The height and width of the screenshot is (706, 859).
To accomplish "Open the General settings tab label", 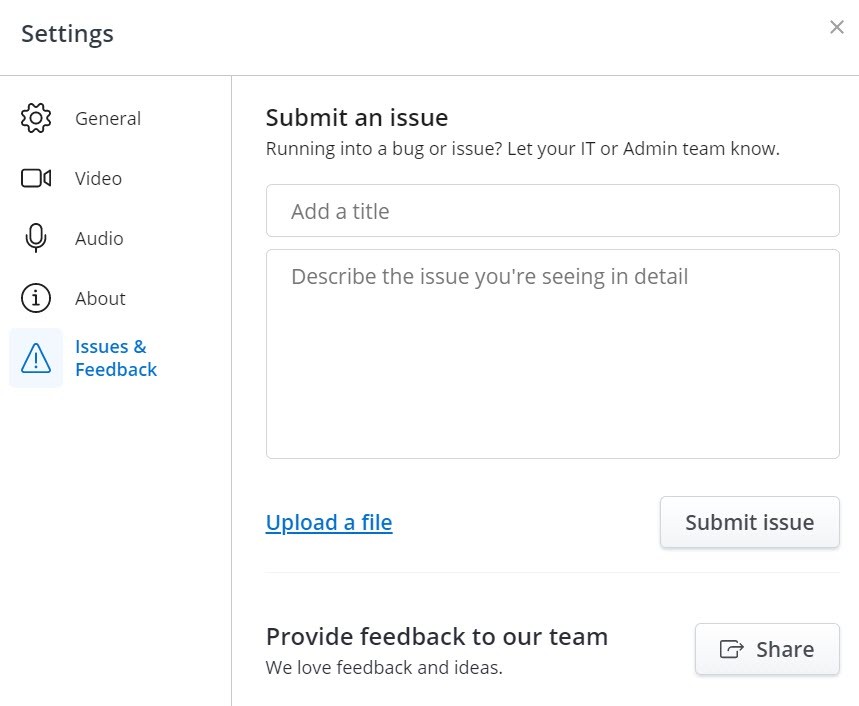I will [x=108, y=118].
